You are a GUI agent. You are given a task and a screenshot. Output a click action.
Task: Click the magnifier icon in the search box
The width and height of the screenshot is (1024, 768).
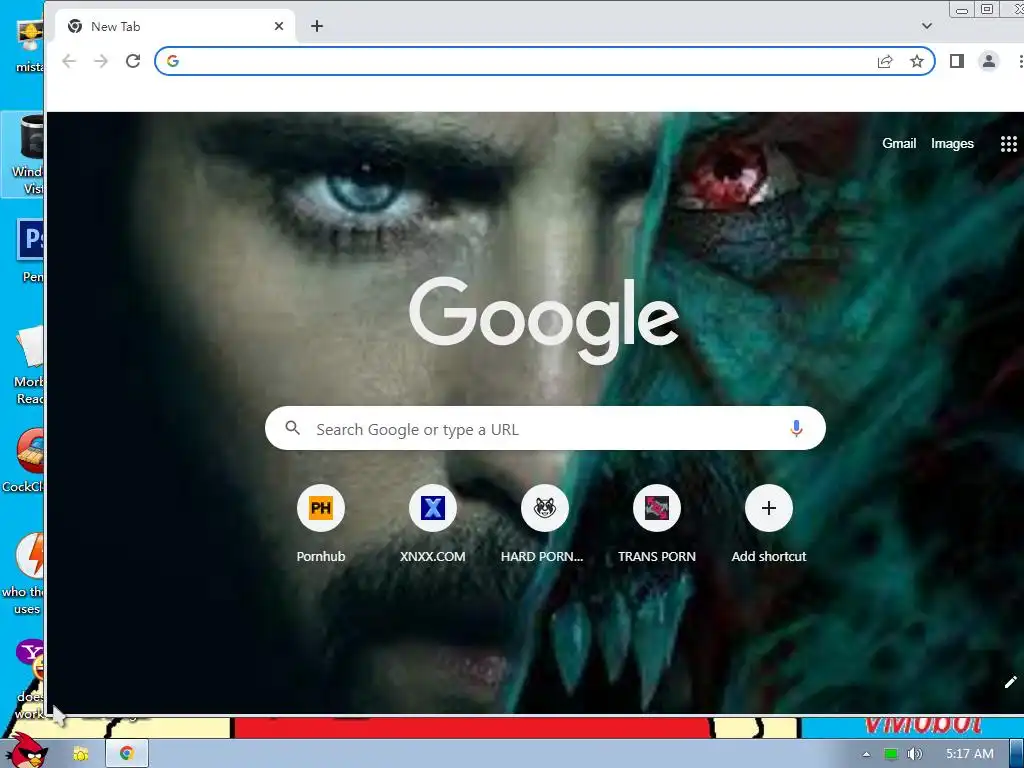(x=293, y=428)
